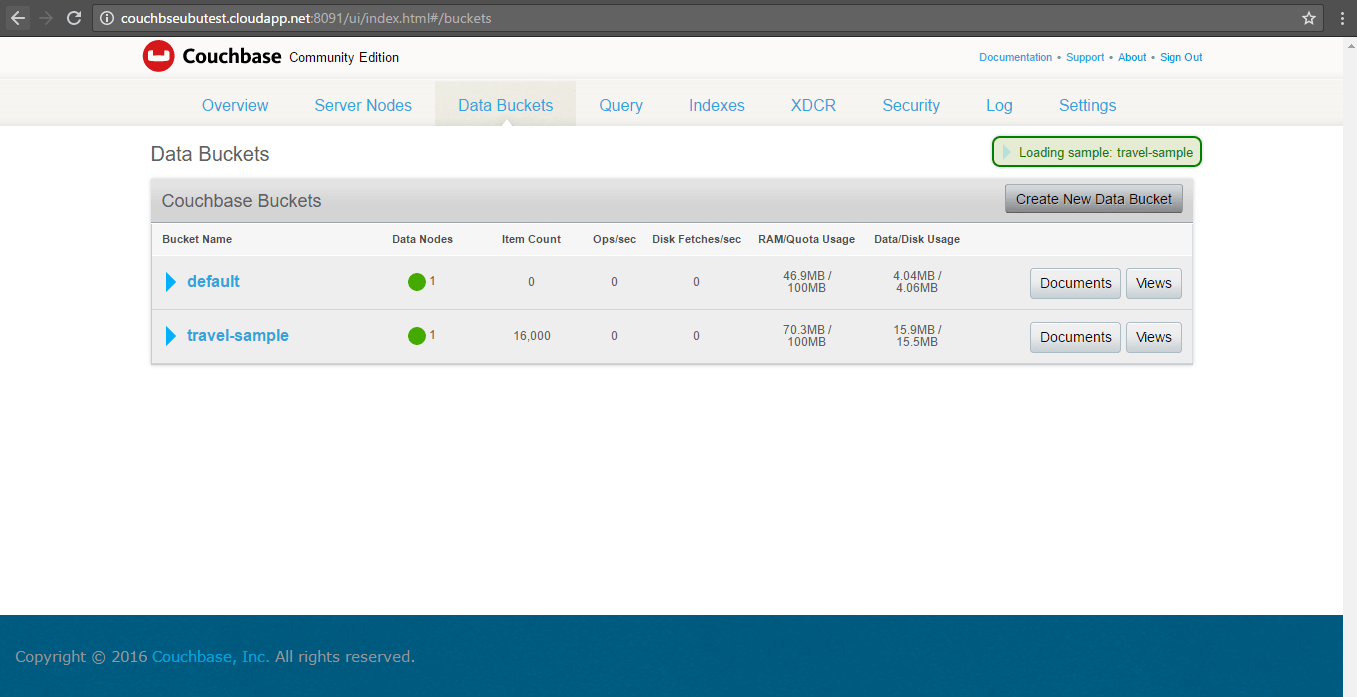1357x697 pixels.
Task: Click the Couchbase logo
Action: coord(158,56)
